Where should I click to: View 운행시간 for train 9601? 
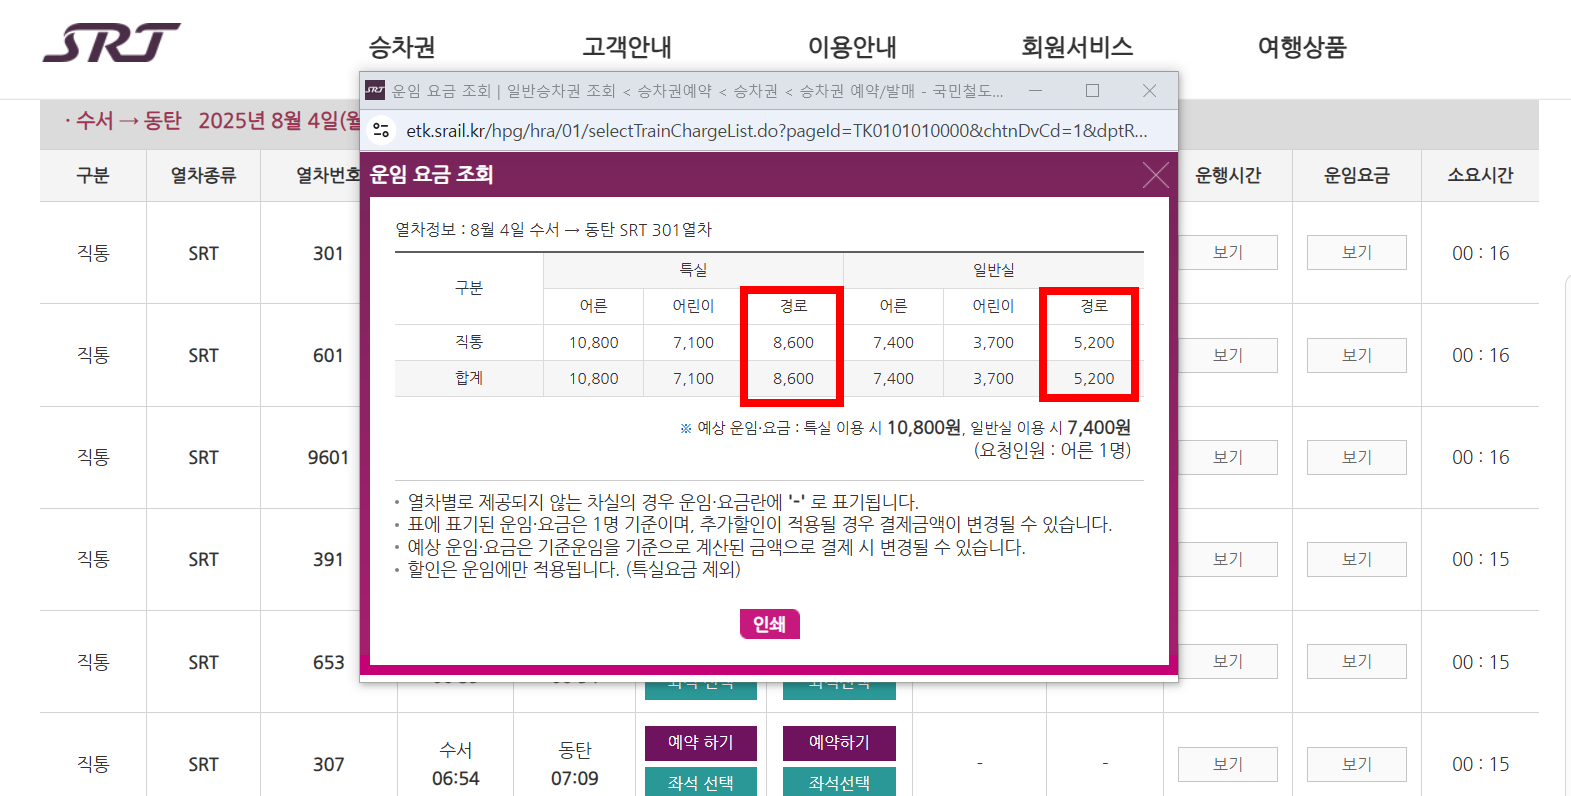pos(1227,457)
